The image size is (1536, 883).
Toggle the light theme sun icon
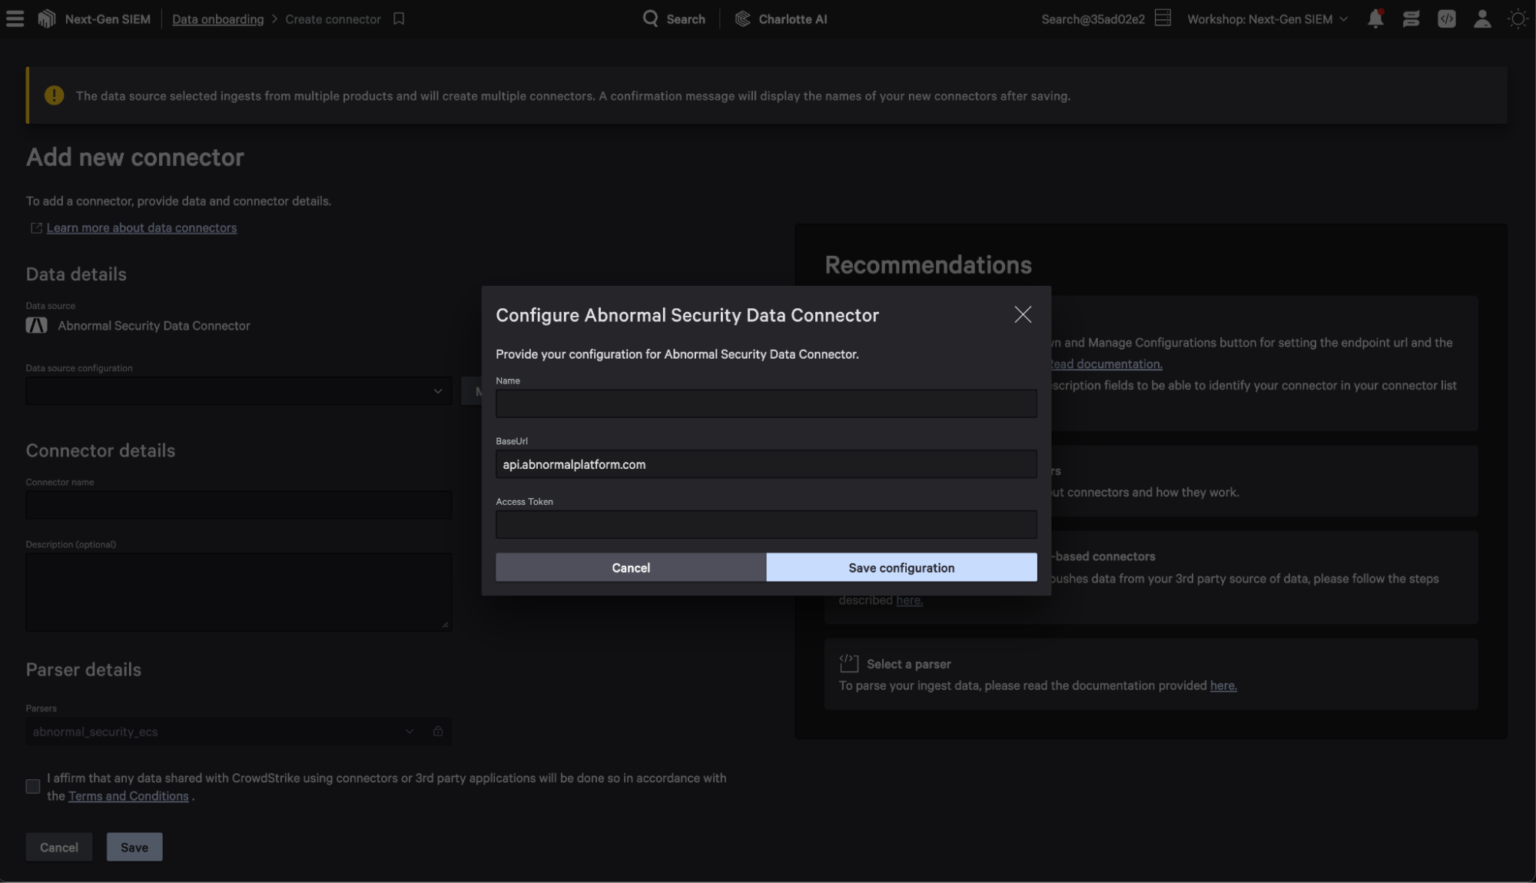coord(1518,18)
